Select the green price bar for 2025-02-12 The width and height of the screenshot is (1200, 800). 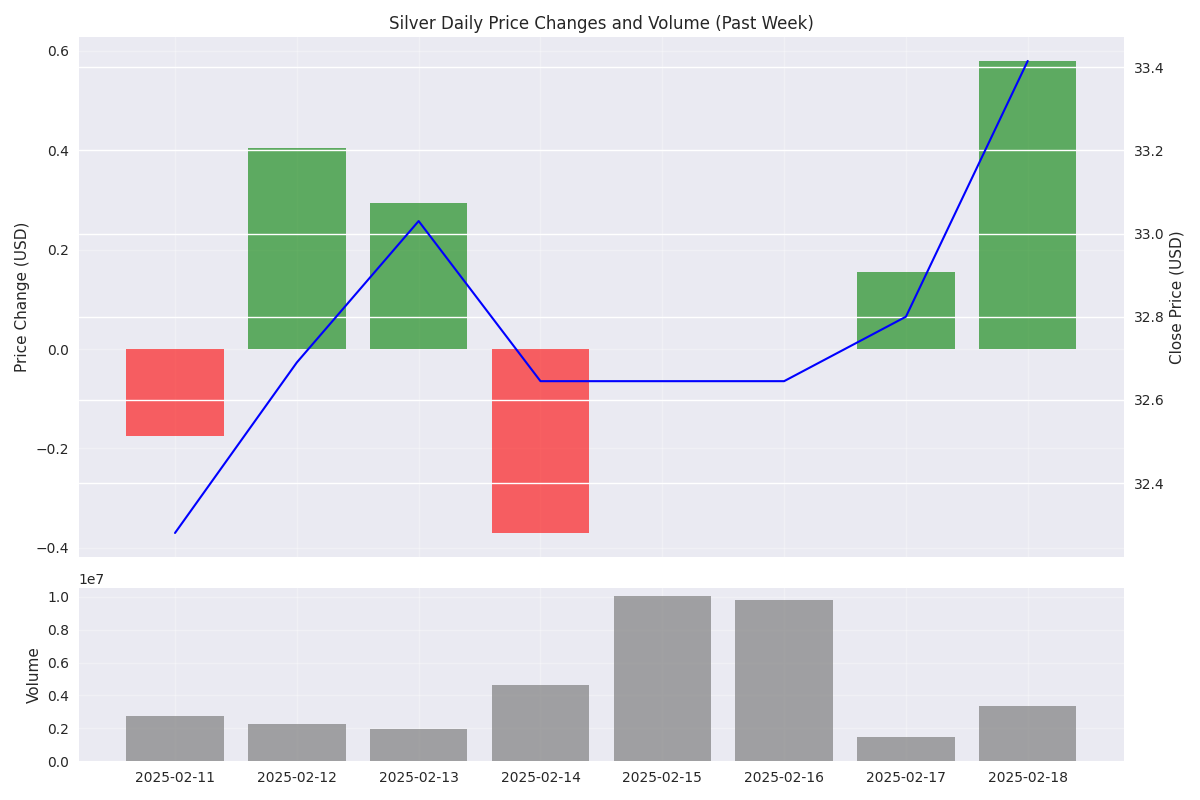pyautogui.click(x=297, y=248)
